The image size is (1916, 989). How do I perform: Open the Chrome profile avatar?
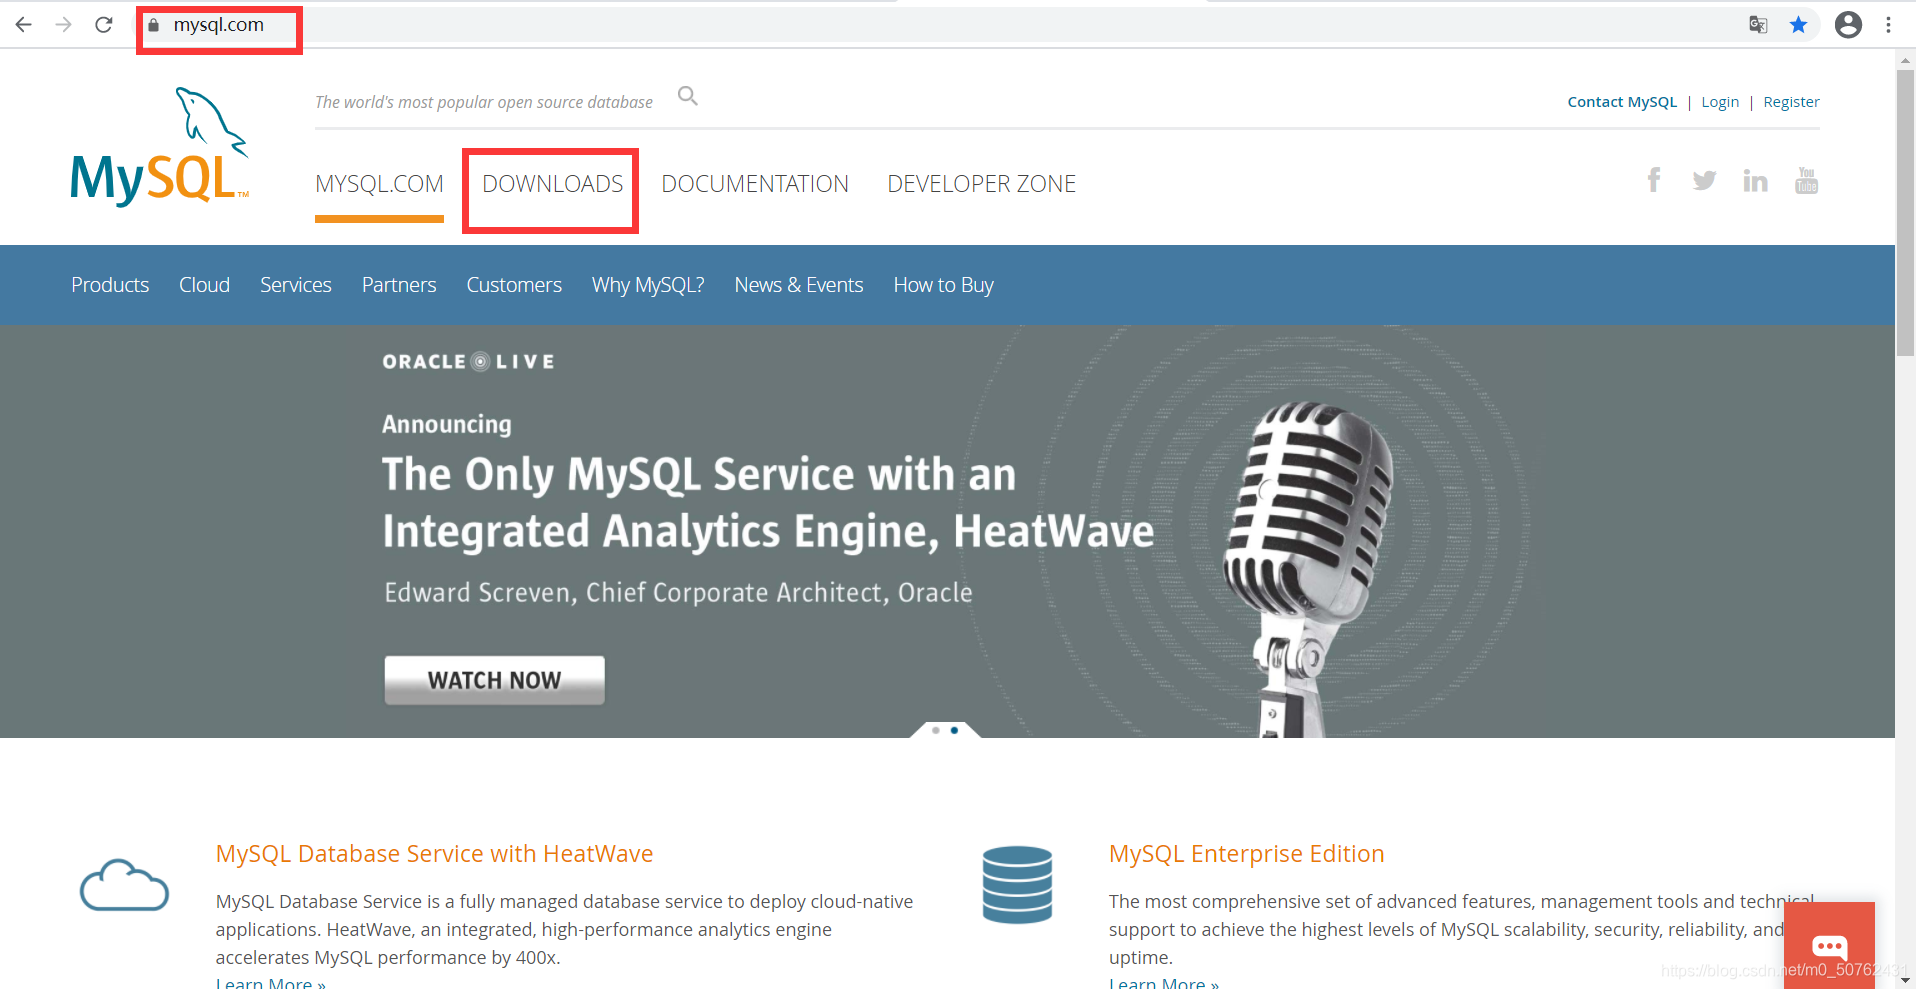point(1848,25)
